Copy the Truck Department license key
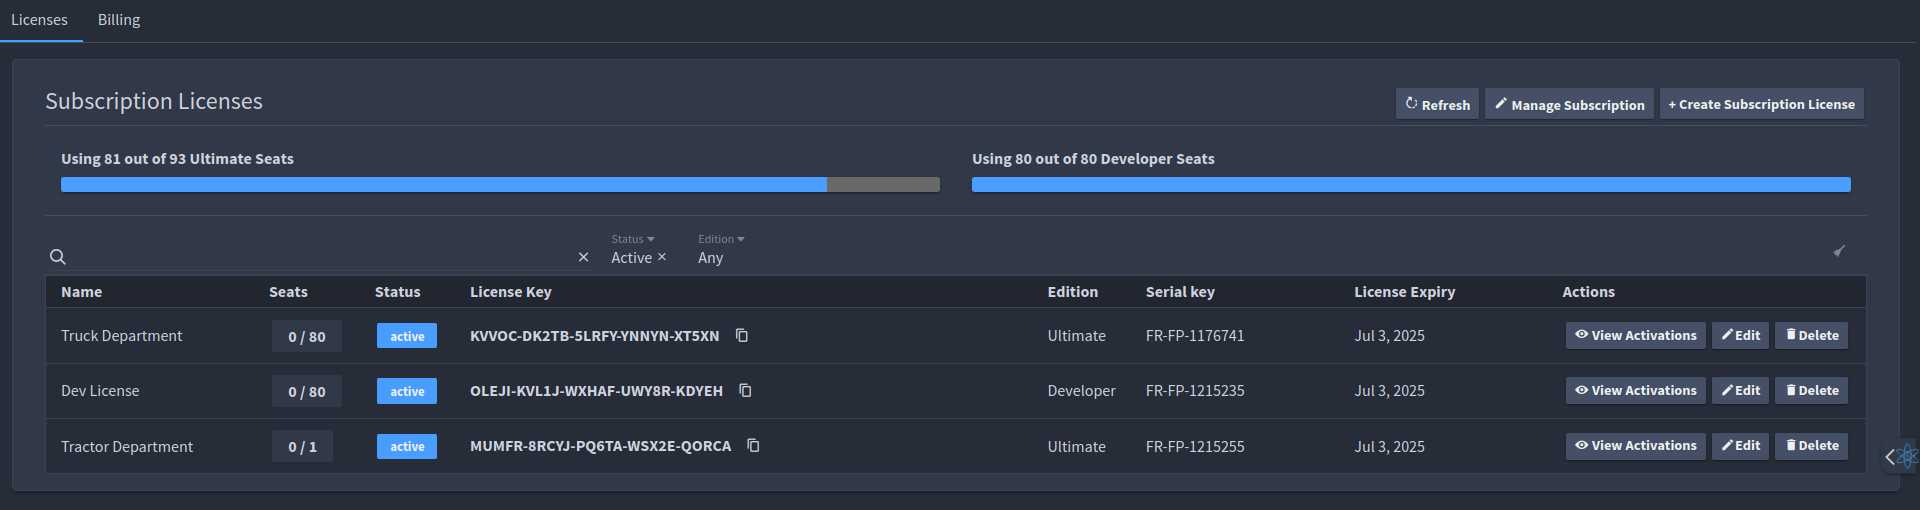This screenshot has height=510, width=1920. pyautogui.click(x=742, y=335)
